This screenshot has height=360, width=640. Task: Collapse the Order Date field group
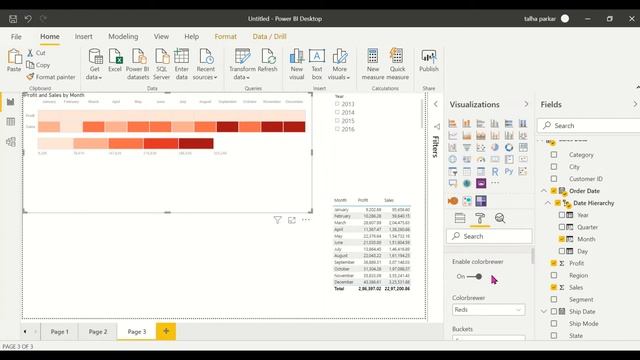tap(544, 191)
